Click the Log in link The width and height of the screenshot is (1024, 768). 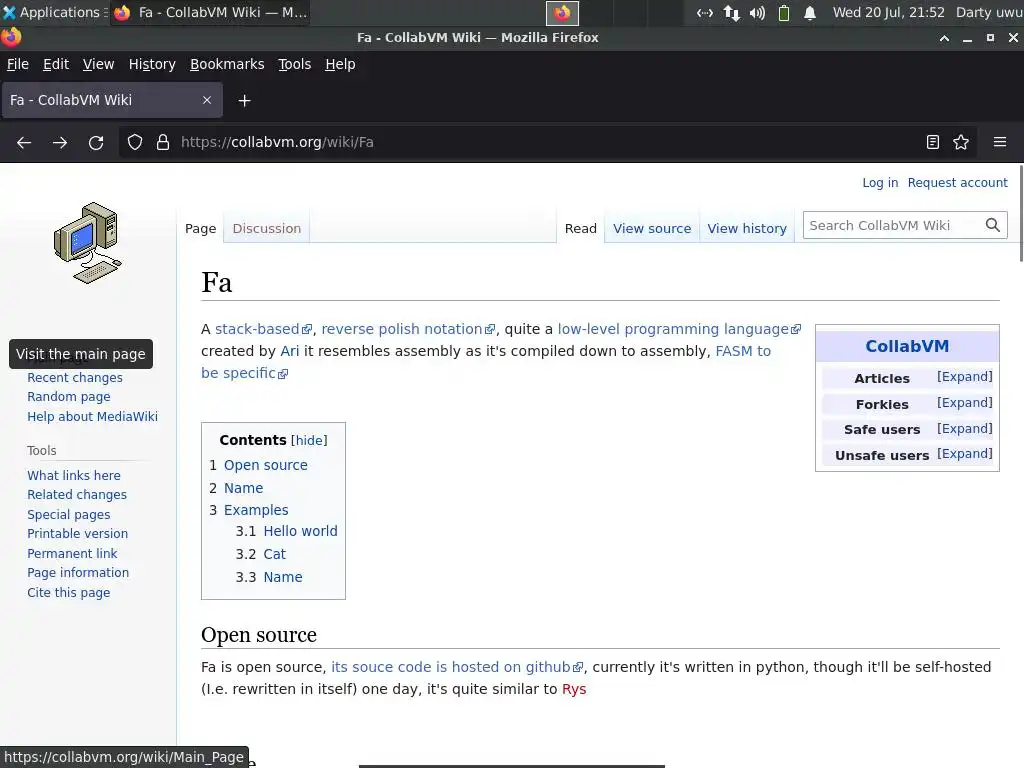[880, 183]
